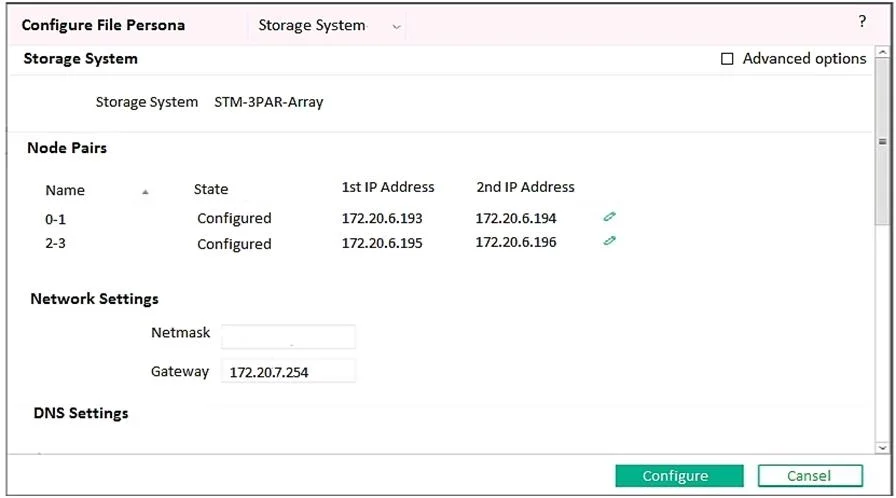Click the 1st IP Address column header
Viewport: 896px width, 498px height.
(388, 187)
